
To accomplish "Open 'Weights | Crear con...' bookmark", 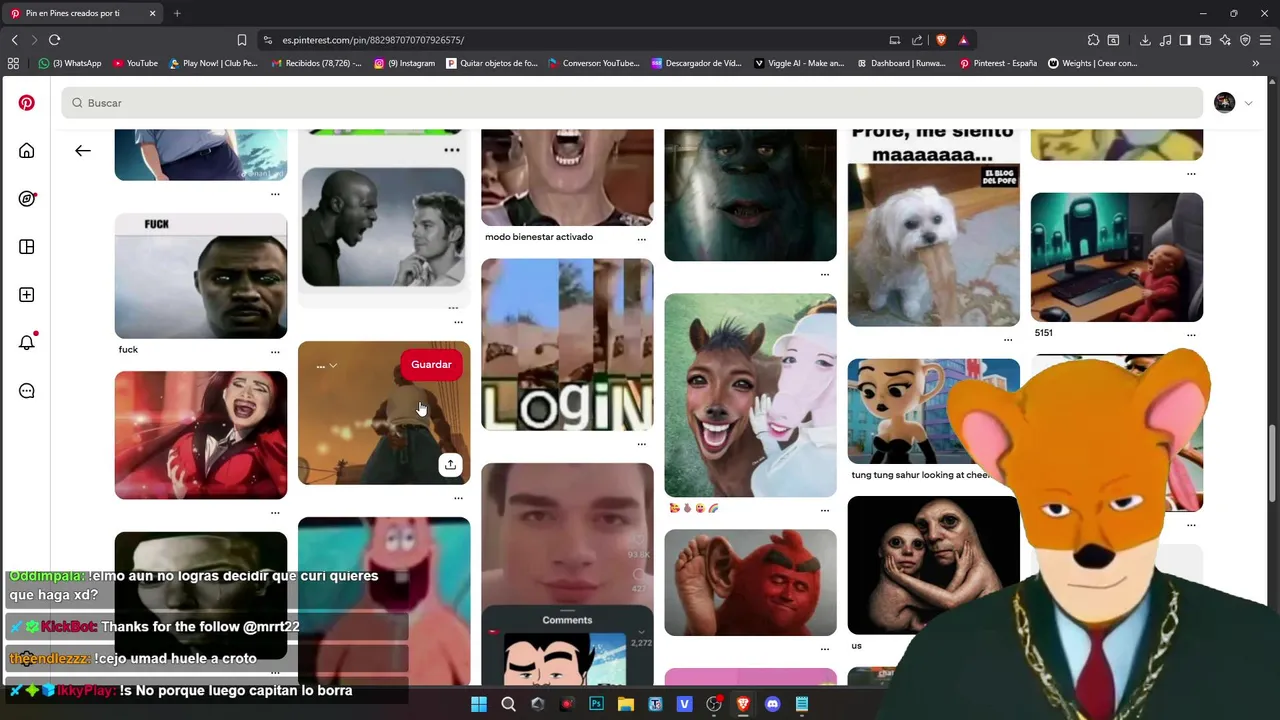I will pyautogui.click(x=1093, y=63).
